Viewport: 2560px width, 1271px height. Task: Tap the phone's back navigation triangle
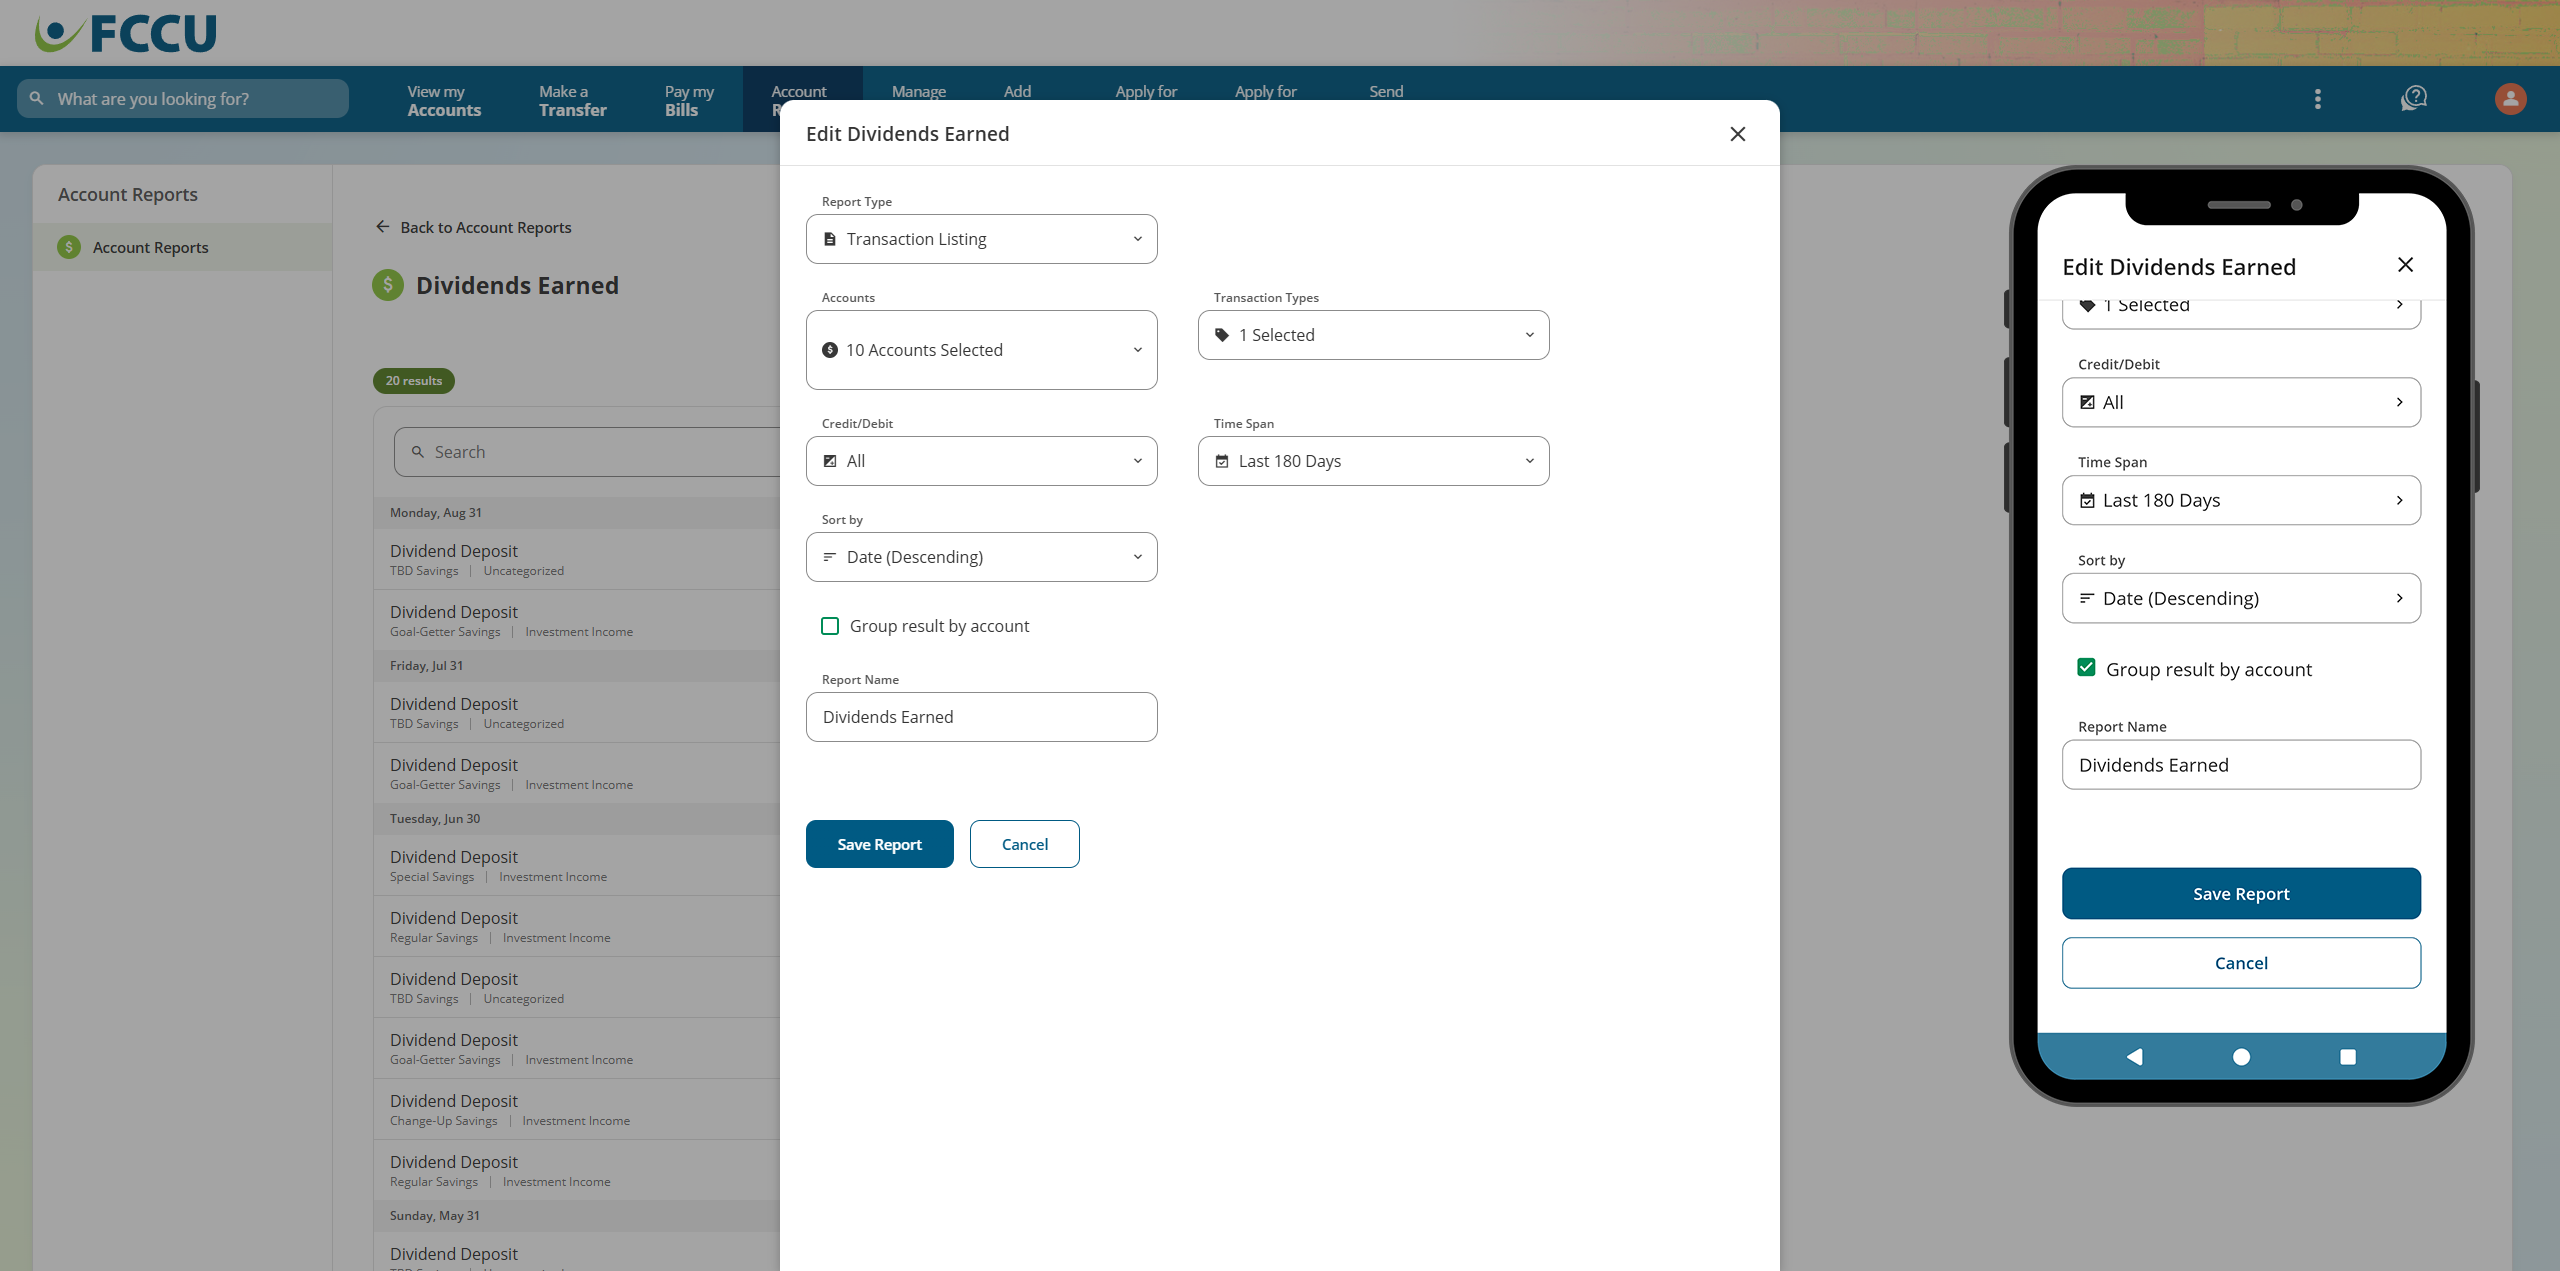[2134, 1057]
